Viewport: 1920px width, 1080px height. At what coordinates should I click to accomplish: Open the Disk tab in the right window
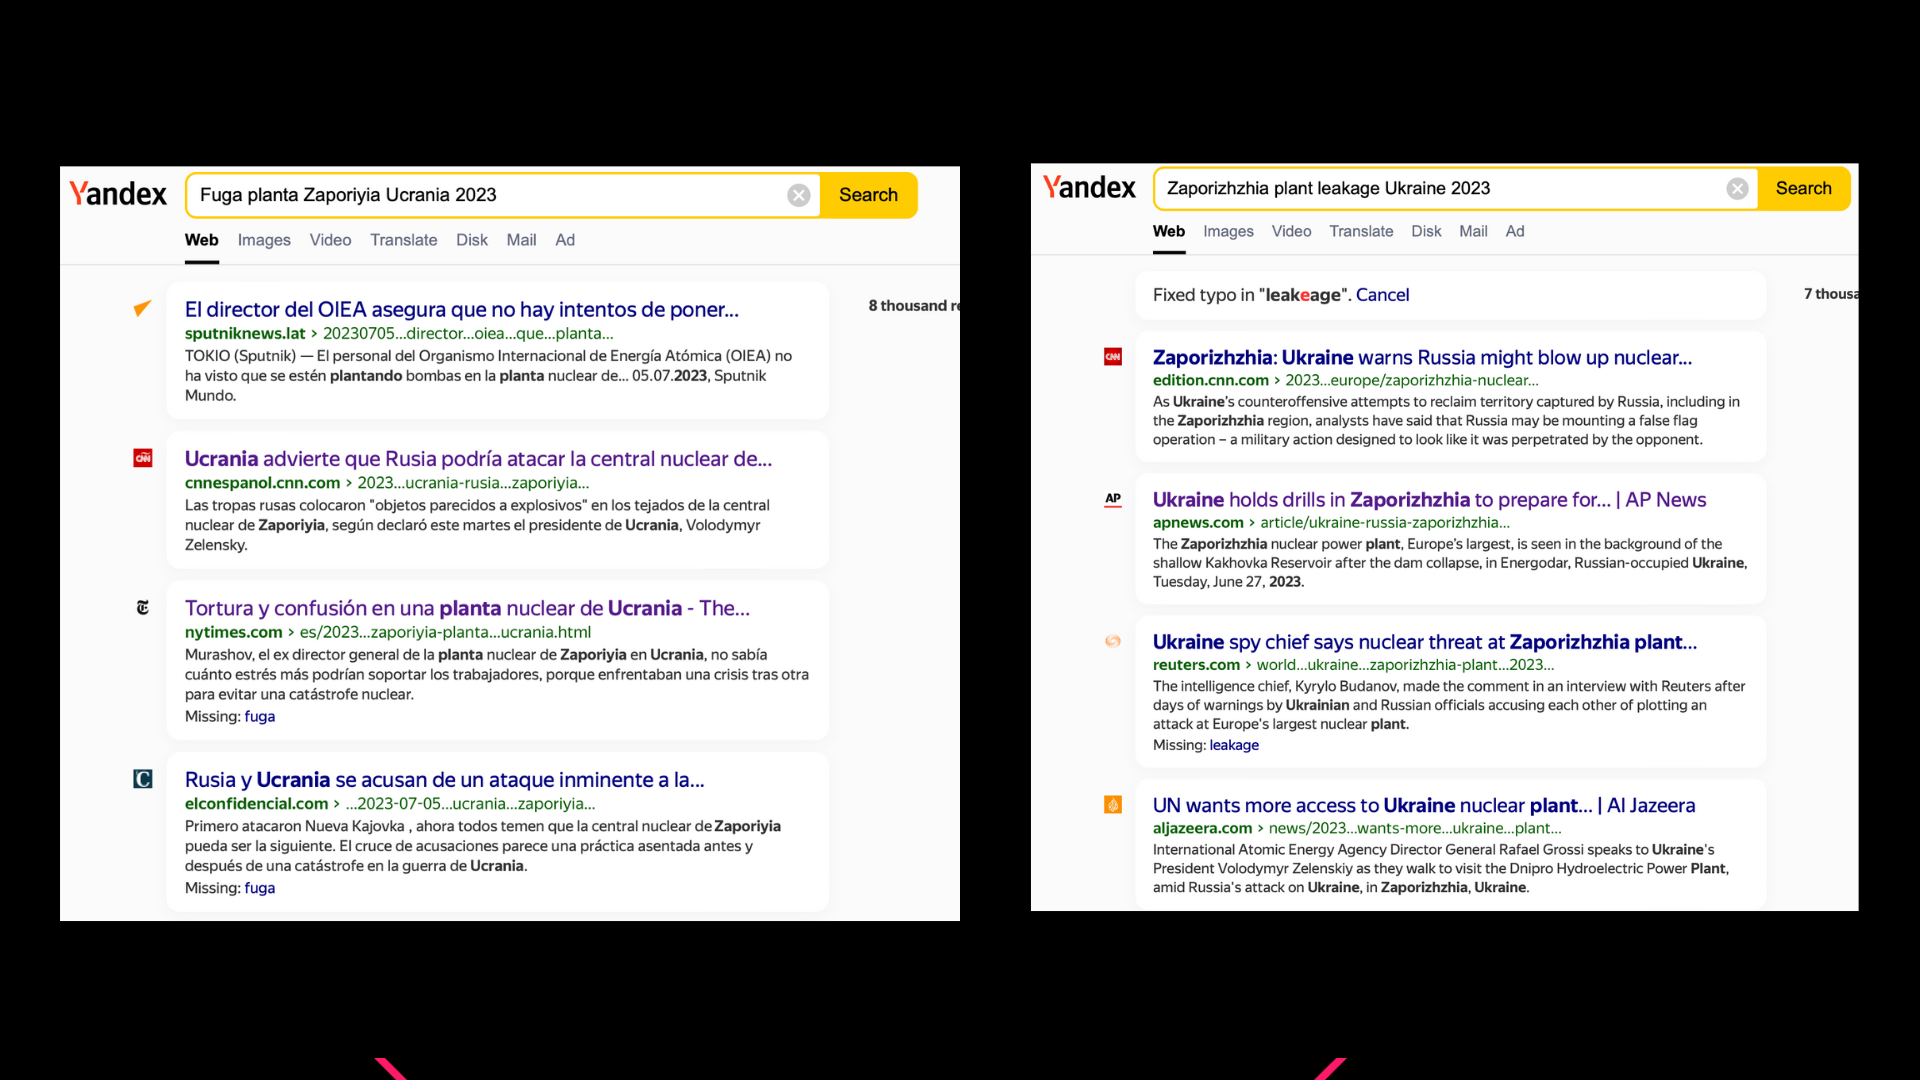1426,231
